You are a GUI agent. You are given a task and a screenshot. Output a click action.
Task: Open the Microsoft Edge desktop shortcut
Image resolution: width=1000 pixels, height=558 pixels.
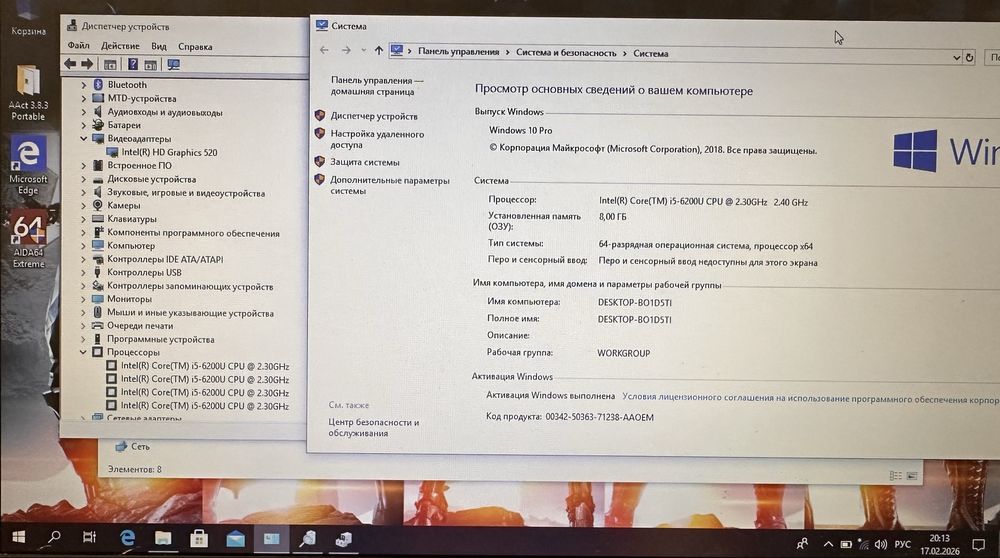point(28,165)
